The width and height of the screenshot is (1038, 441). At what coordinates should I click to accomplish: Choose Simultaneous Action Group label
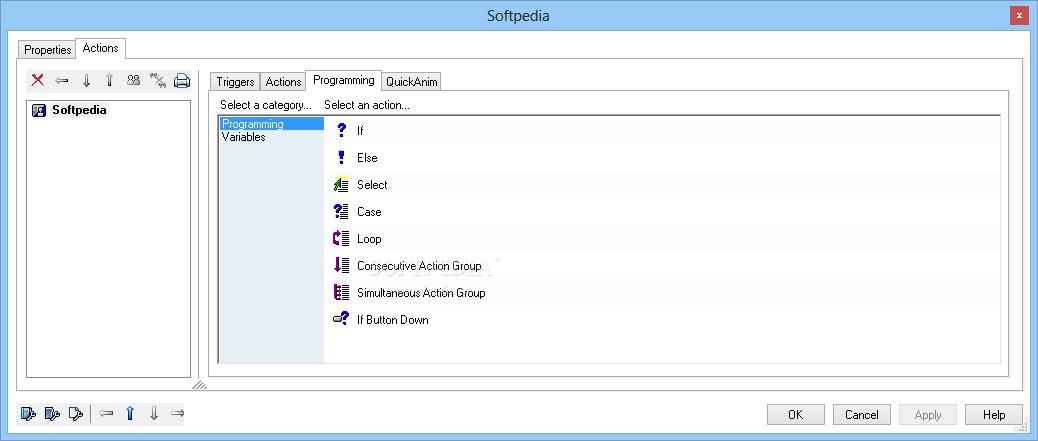coord(421,293)
